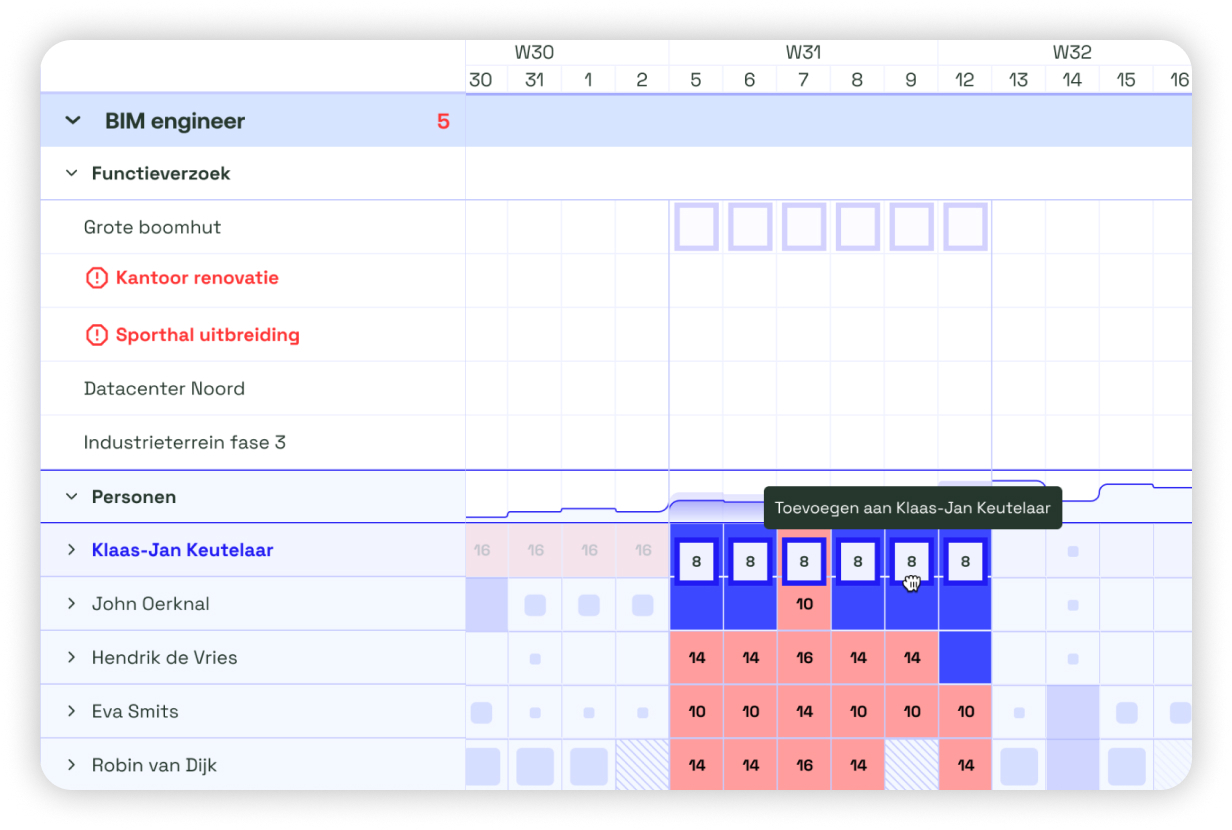Select day 31 column header

coord(535,79)
